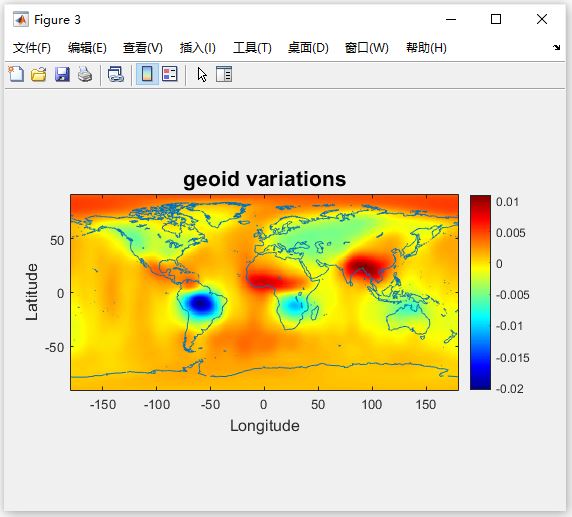Toggle the Insert Legend toolbar button
The image size is (572, 517).
click(170, 74)
